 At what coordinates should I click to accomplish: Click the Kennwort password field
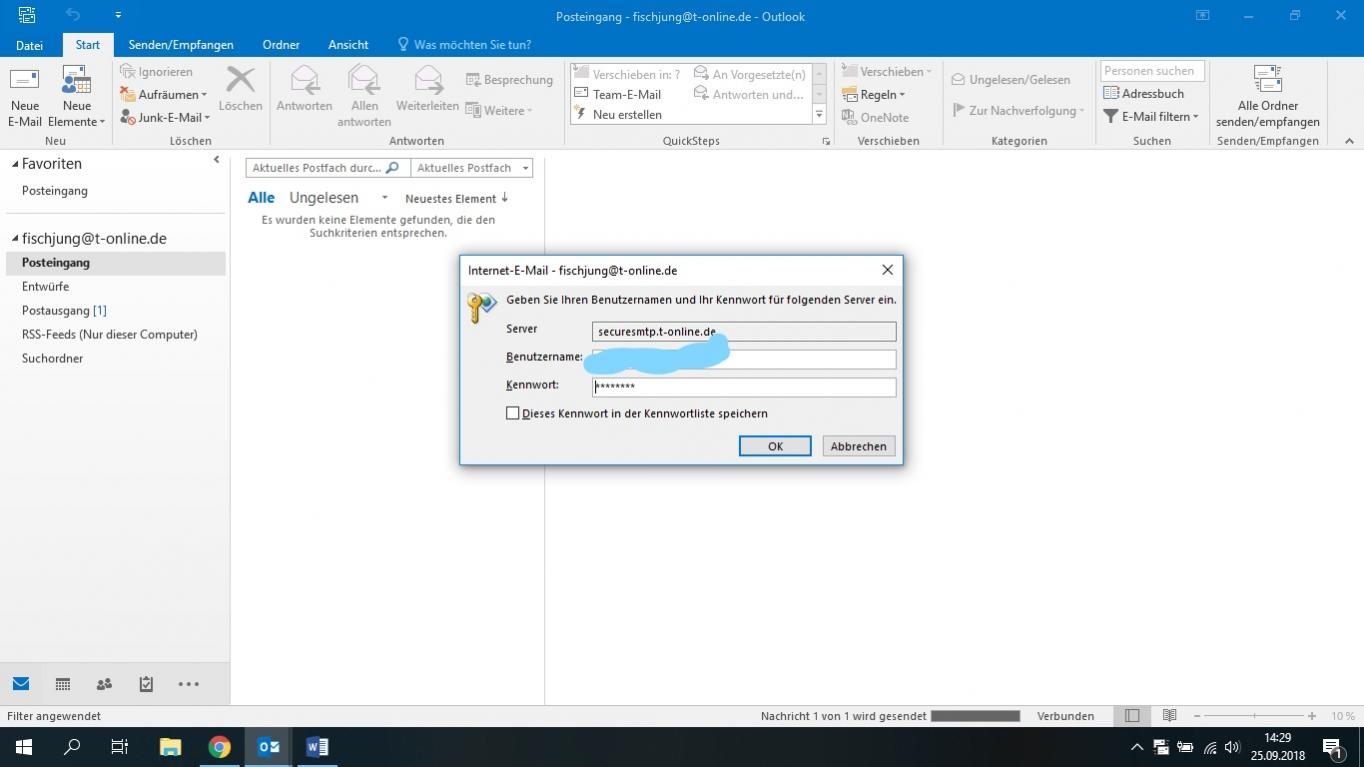coord(744,387)
